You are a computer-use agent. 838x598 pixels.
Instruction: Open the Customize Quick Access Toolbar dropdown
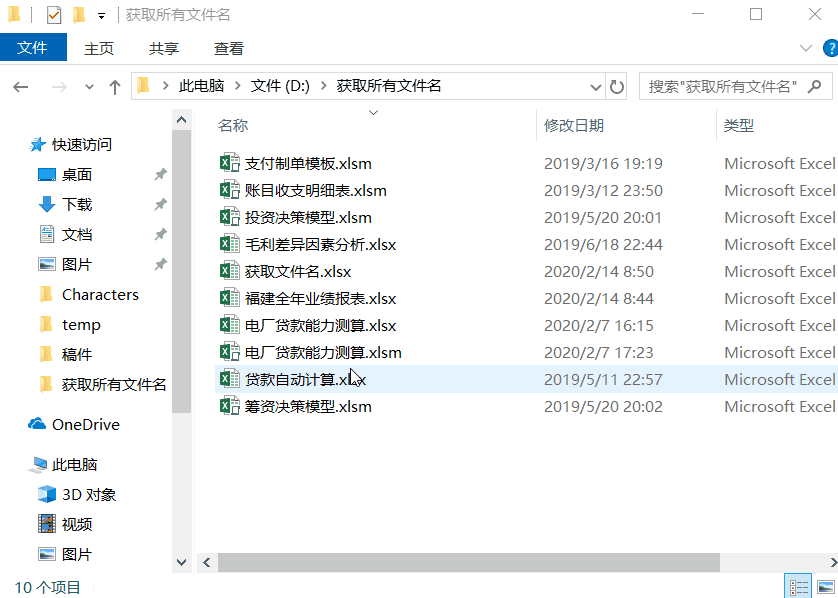(x=102, y=16)
